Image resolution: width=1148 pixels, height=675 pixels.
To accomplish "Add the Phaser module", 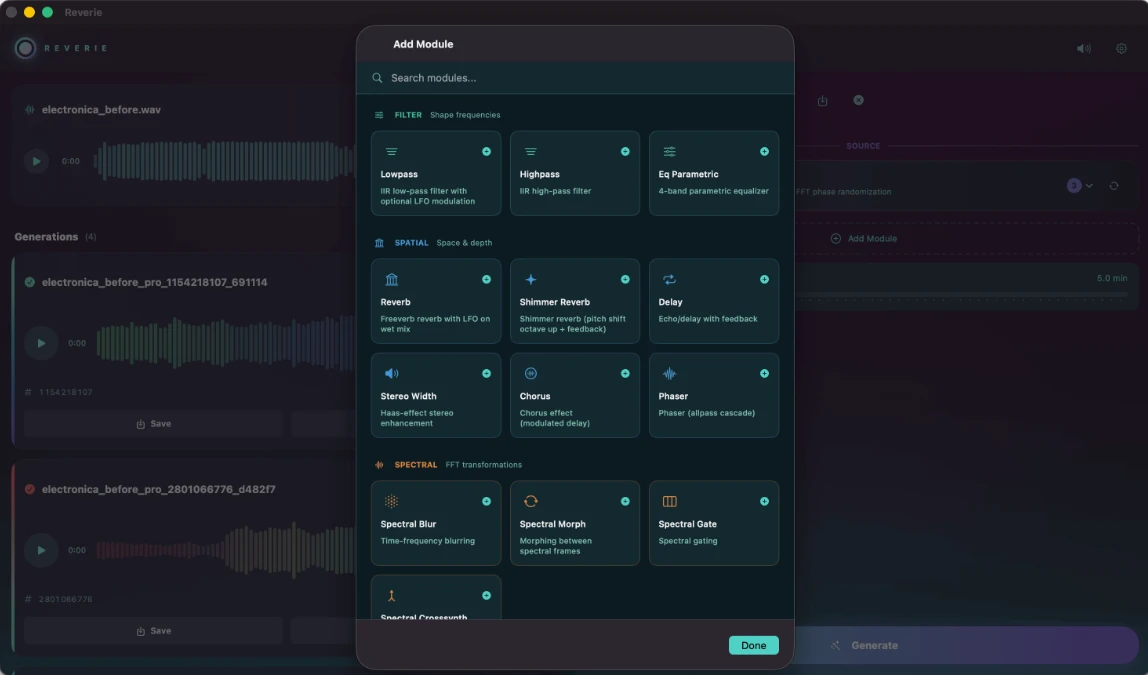I will point(764,373).
